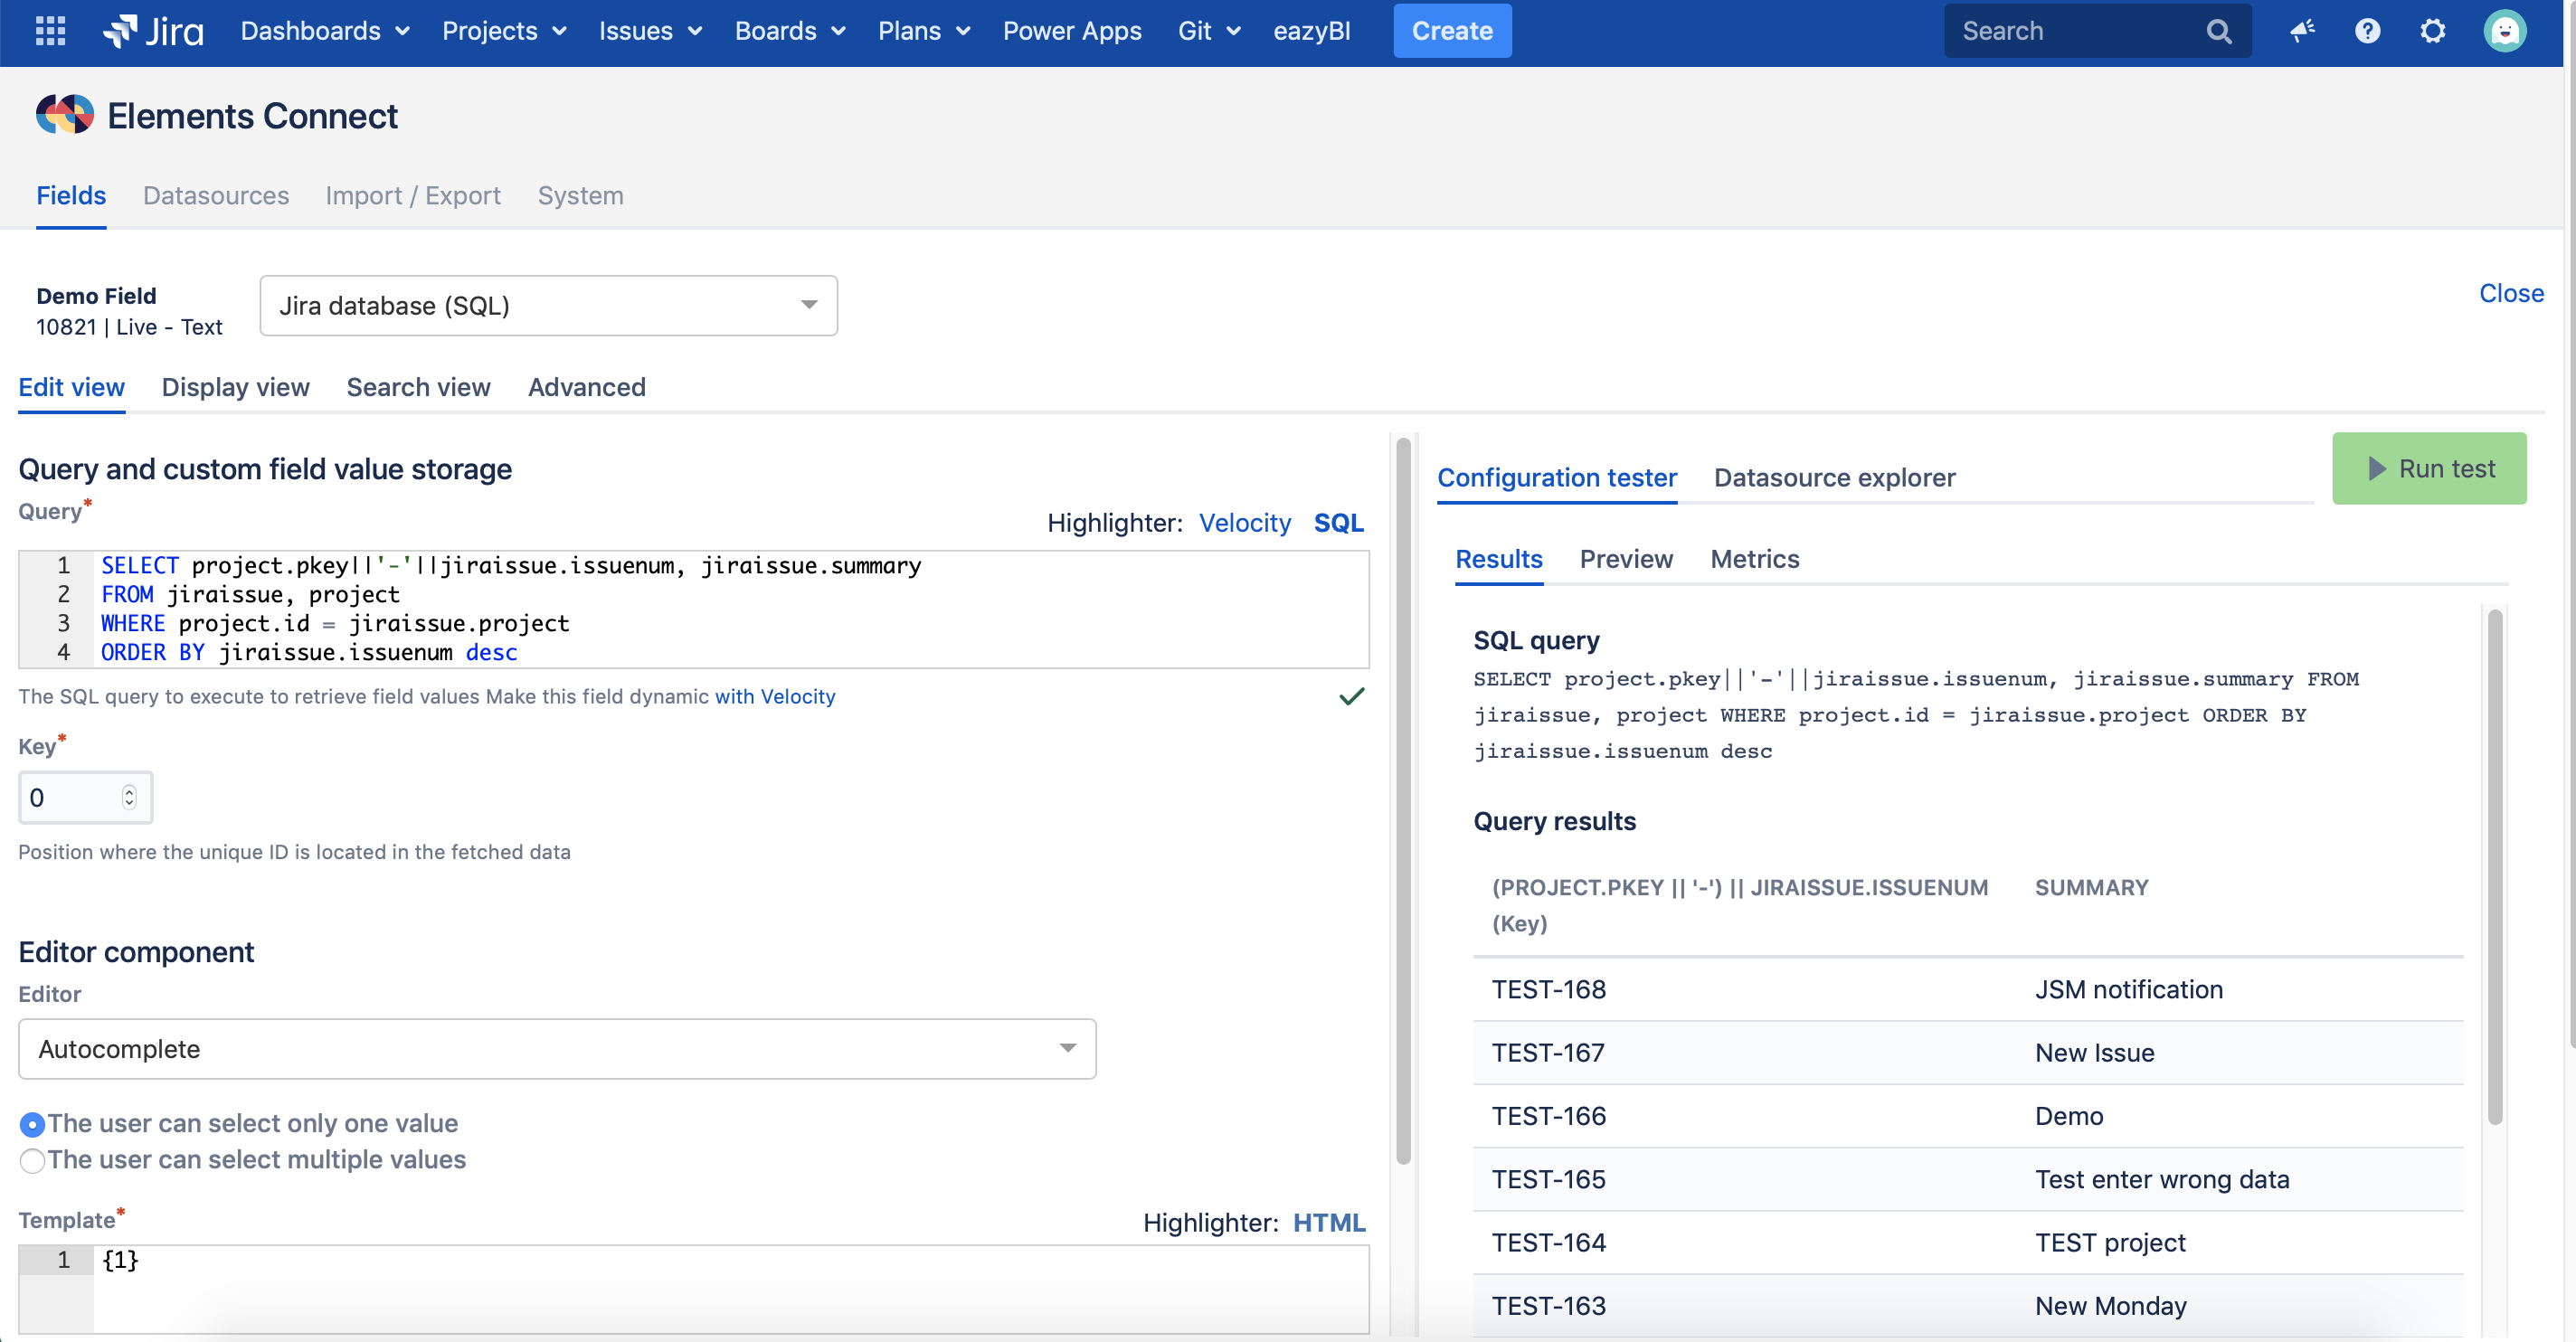
Task: Select 'multiple values' radio option
Action: (x=32, y=1160)
